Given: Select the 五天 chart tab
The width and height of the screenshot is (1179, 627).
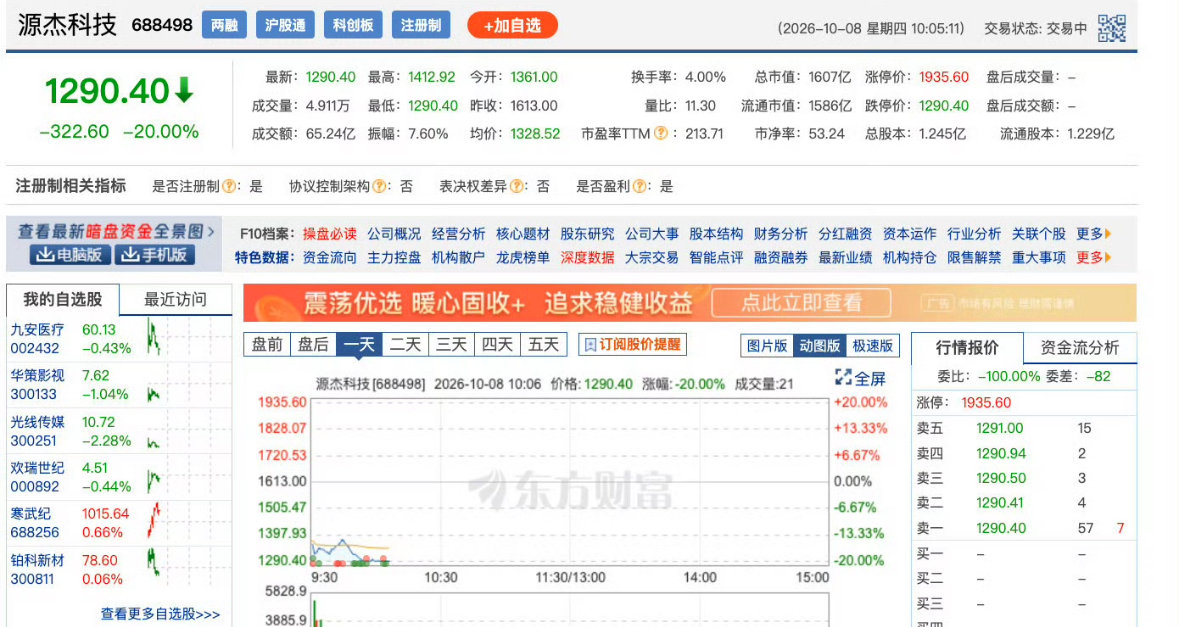Looking at the screenshot, I should [x=544, y=344].
